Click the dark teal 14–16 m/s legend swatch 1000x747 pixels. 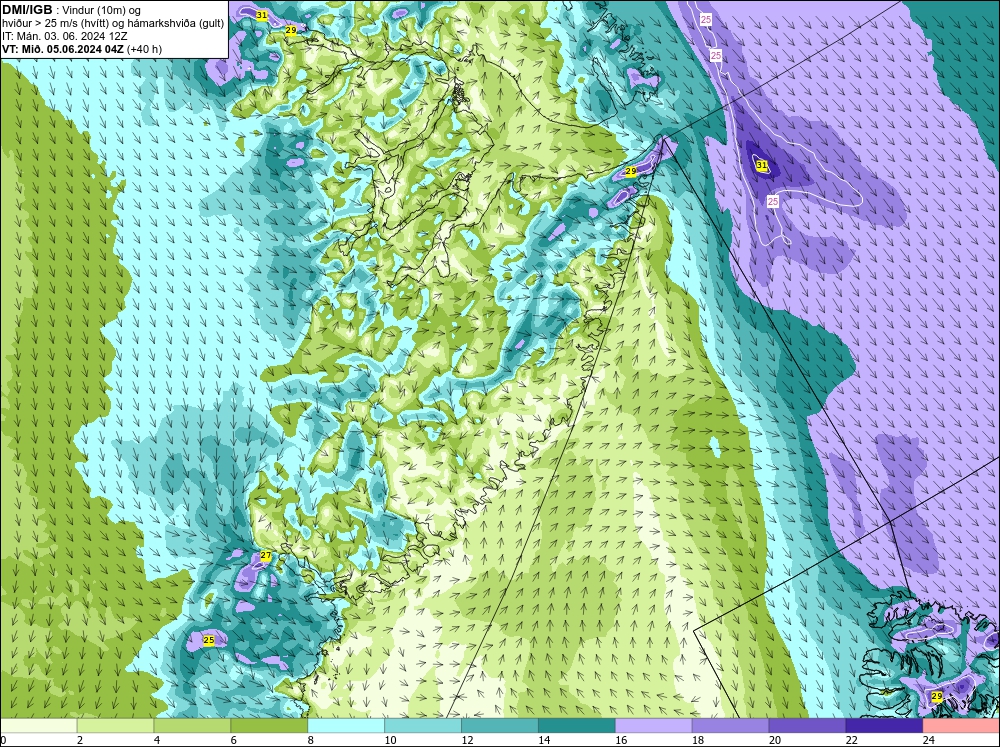[577, 725]
